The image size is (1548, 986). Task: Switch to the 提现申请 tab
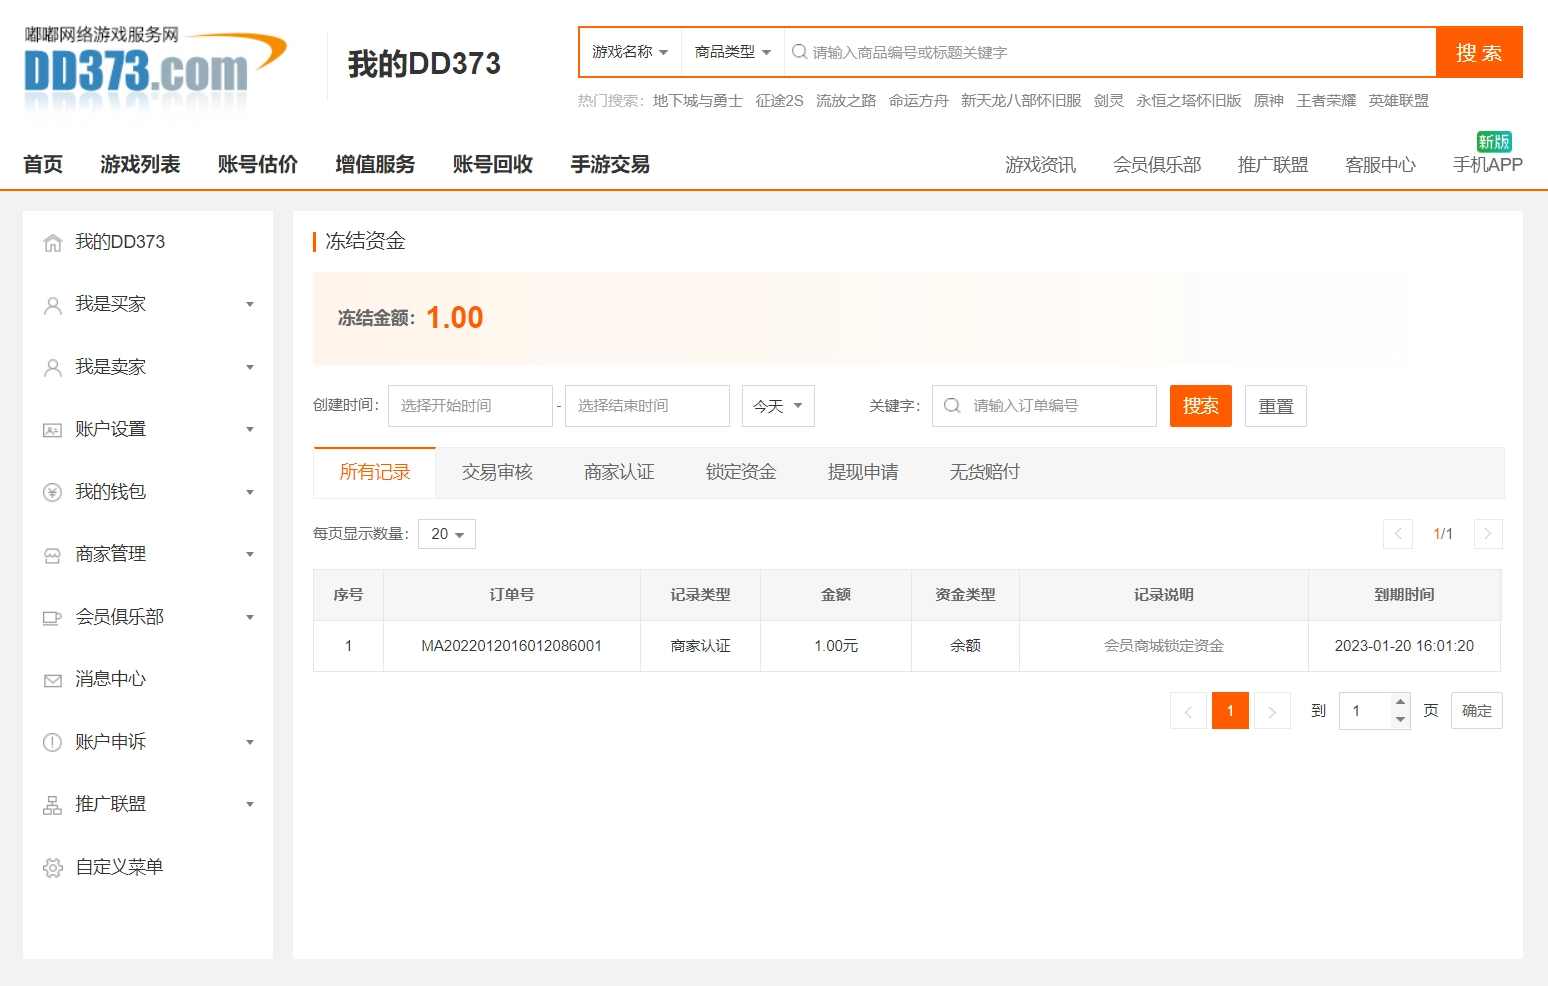tap(862, 472)
